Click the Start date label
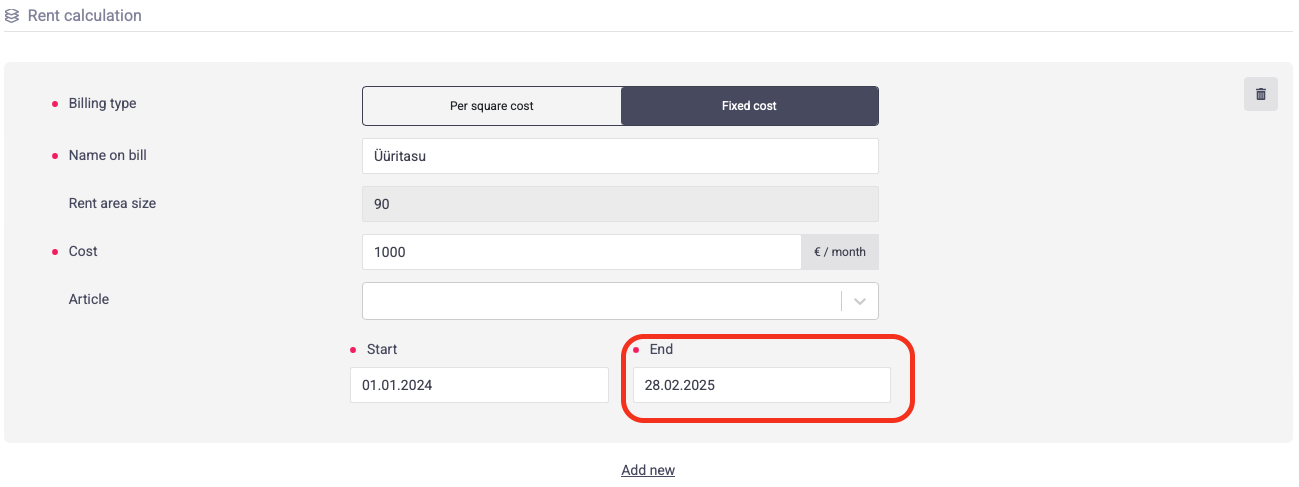This screenshot has width=1299, height=487. click(382, 349)
